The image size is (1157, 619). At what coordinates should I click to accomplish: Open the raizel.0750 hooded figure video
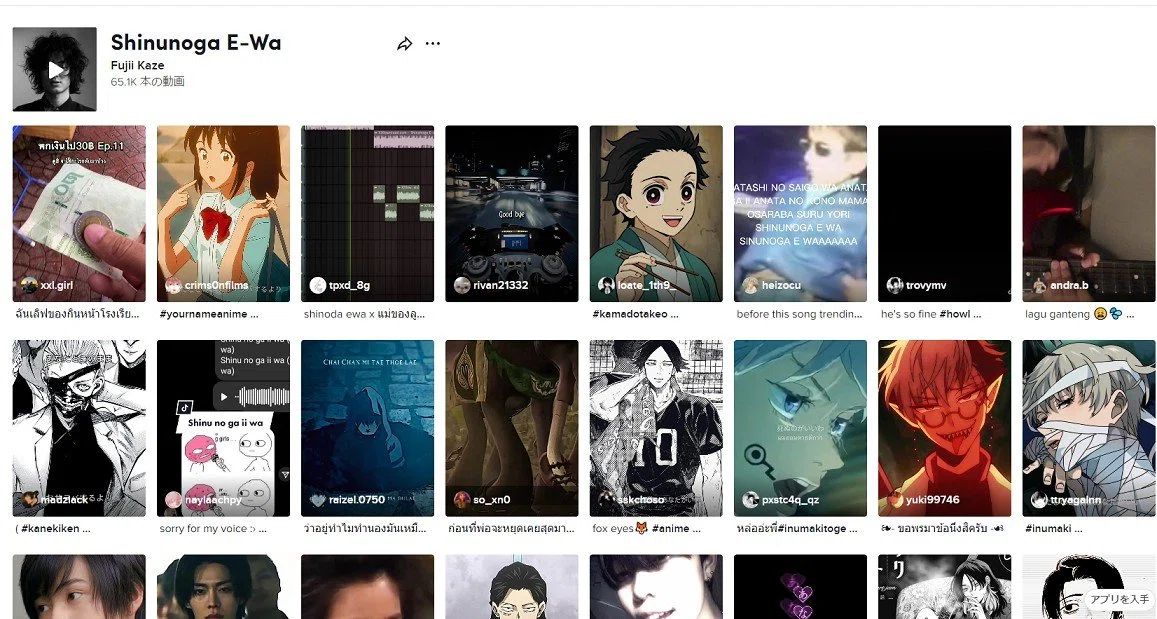(x=367, y=428)
